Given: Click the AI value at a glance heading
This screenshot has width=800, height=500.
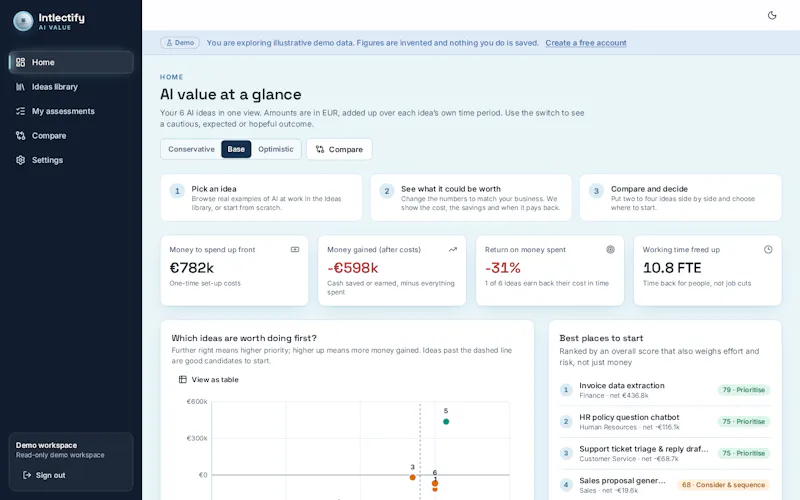Looking at the screenshot, I should click(231, 94).
